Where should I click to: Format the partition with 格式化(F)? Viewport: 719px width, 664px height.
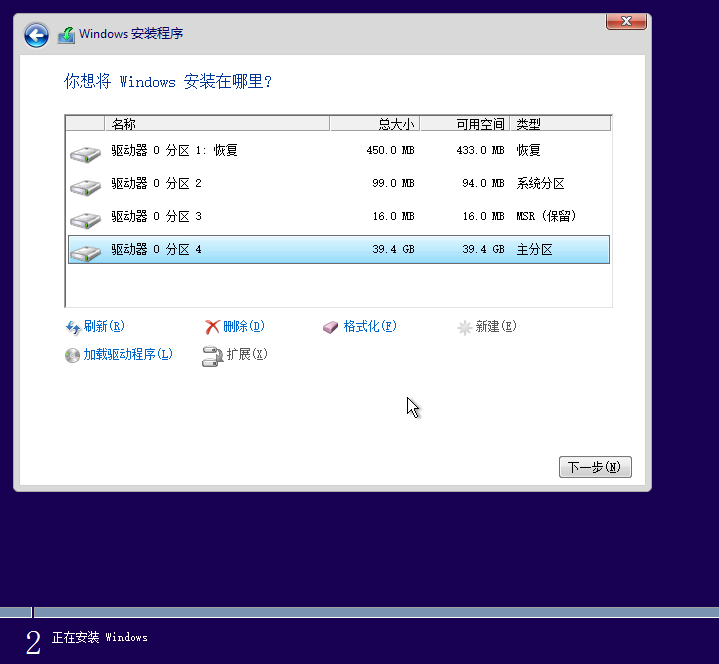click(x=370, y=326)
